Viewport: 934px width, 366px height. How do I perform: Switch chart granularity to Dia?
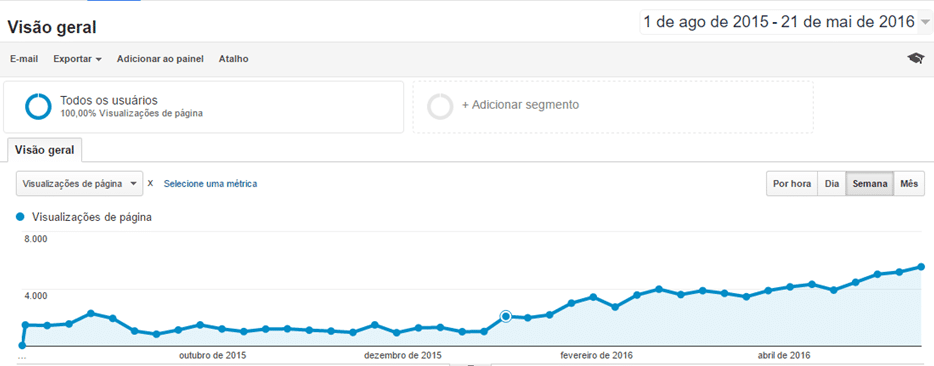click(x=832, y=184)
